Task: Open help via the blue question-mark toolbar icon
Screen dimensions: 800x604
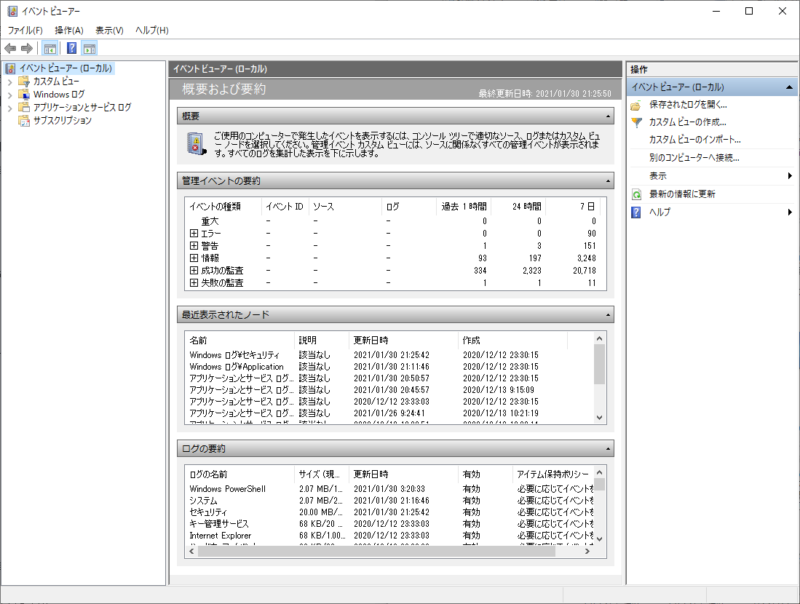Action: tap(72, 48)
